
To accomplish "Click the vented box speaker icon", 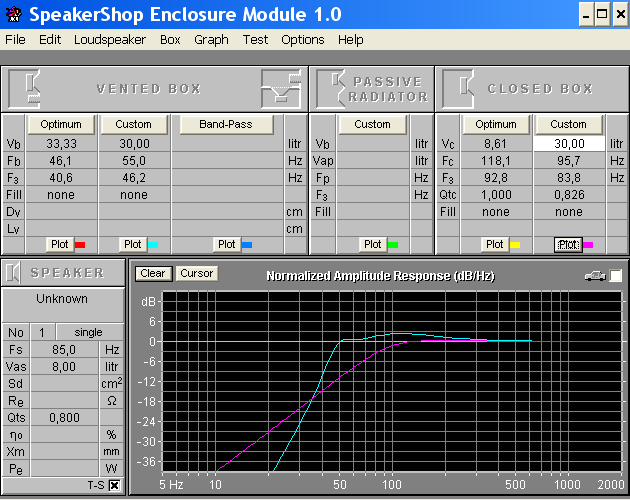I will point(25,89).
